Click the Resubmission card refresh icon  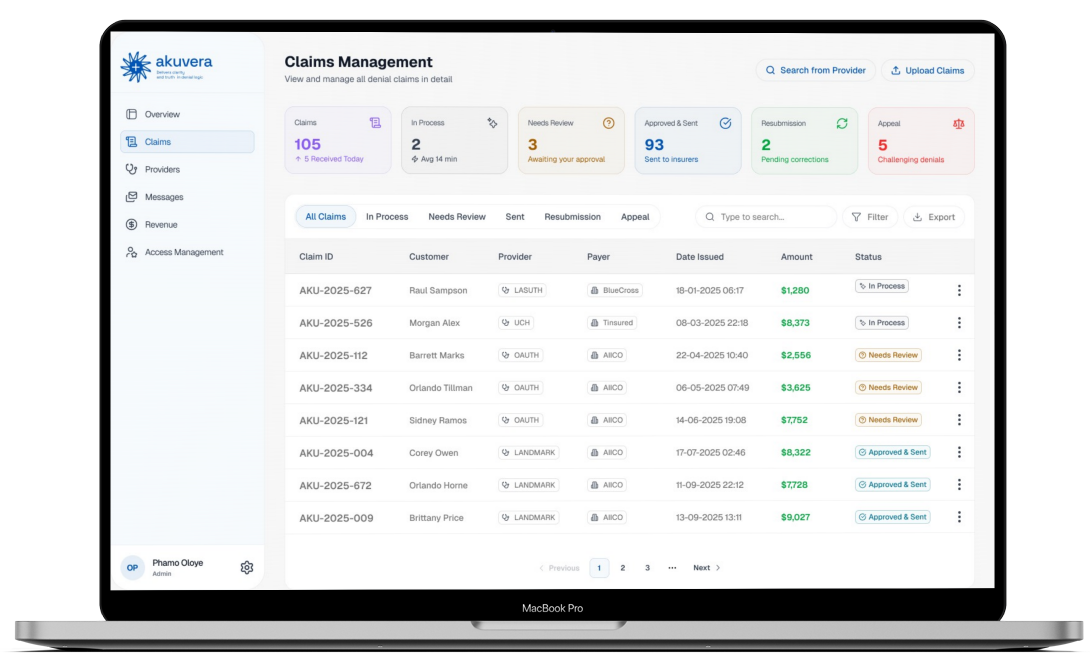point(842,124)
